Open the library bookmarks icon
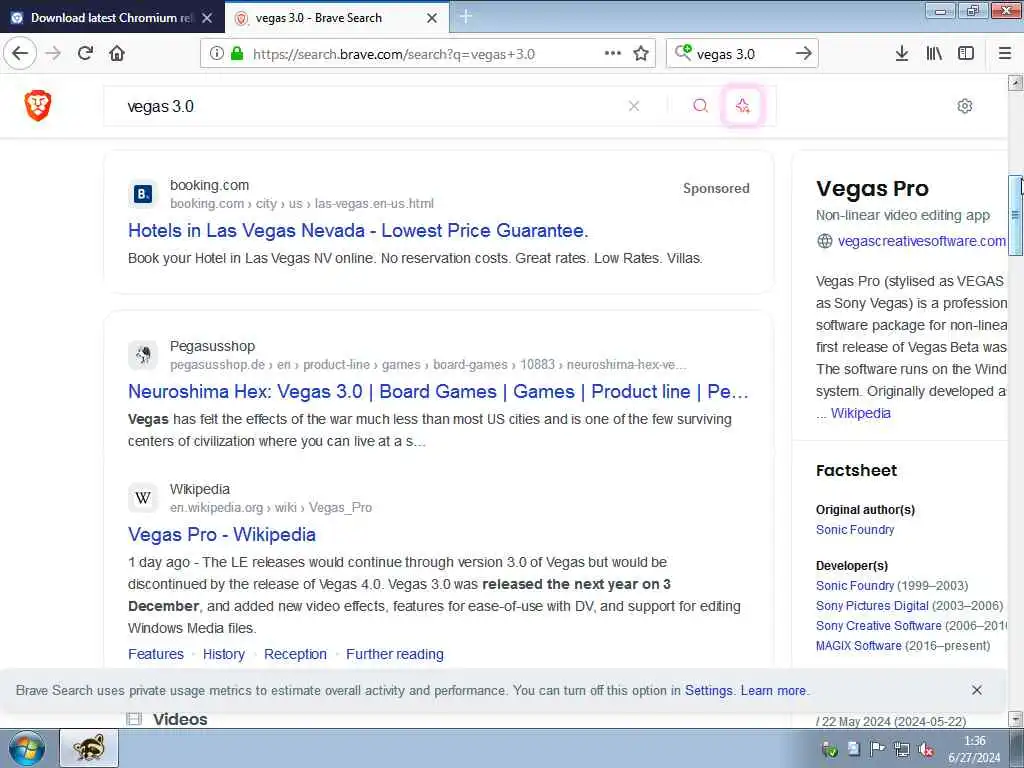This screenshot has width=1024, height=768. click(934, 54)
